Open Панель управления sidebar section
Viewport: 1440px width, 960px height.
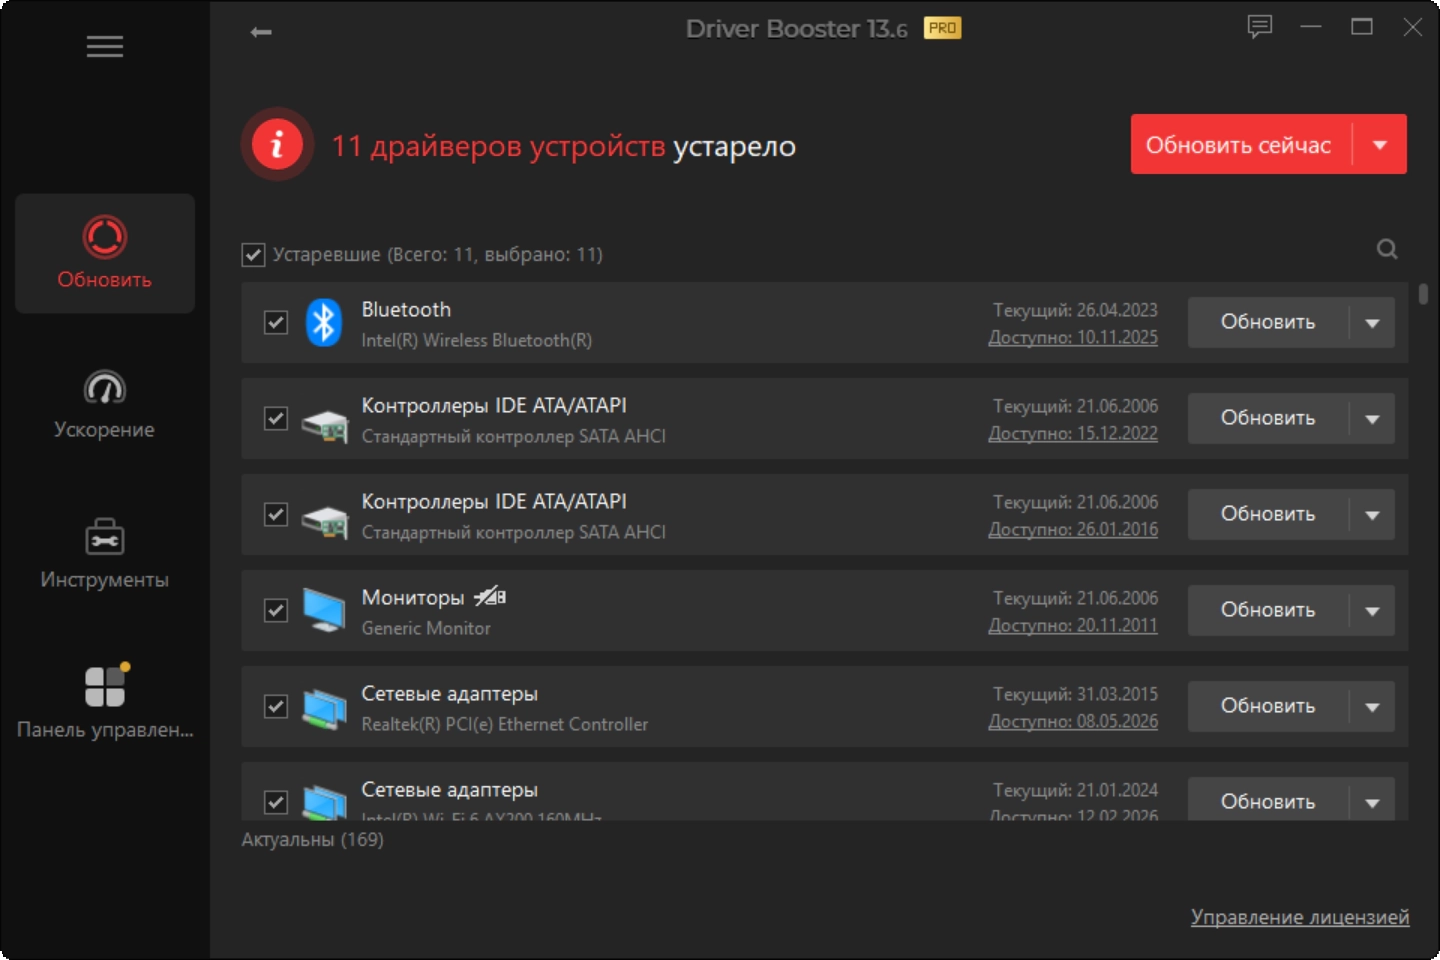tap(105, 702)
